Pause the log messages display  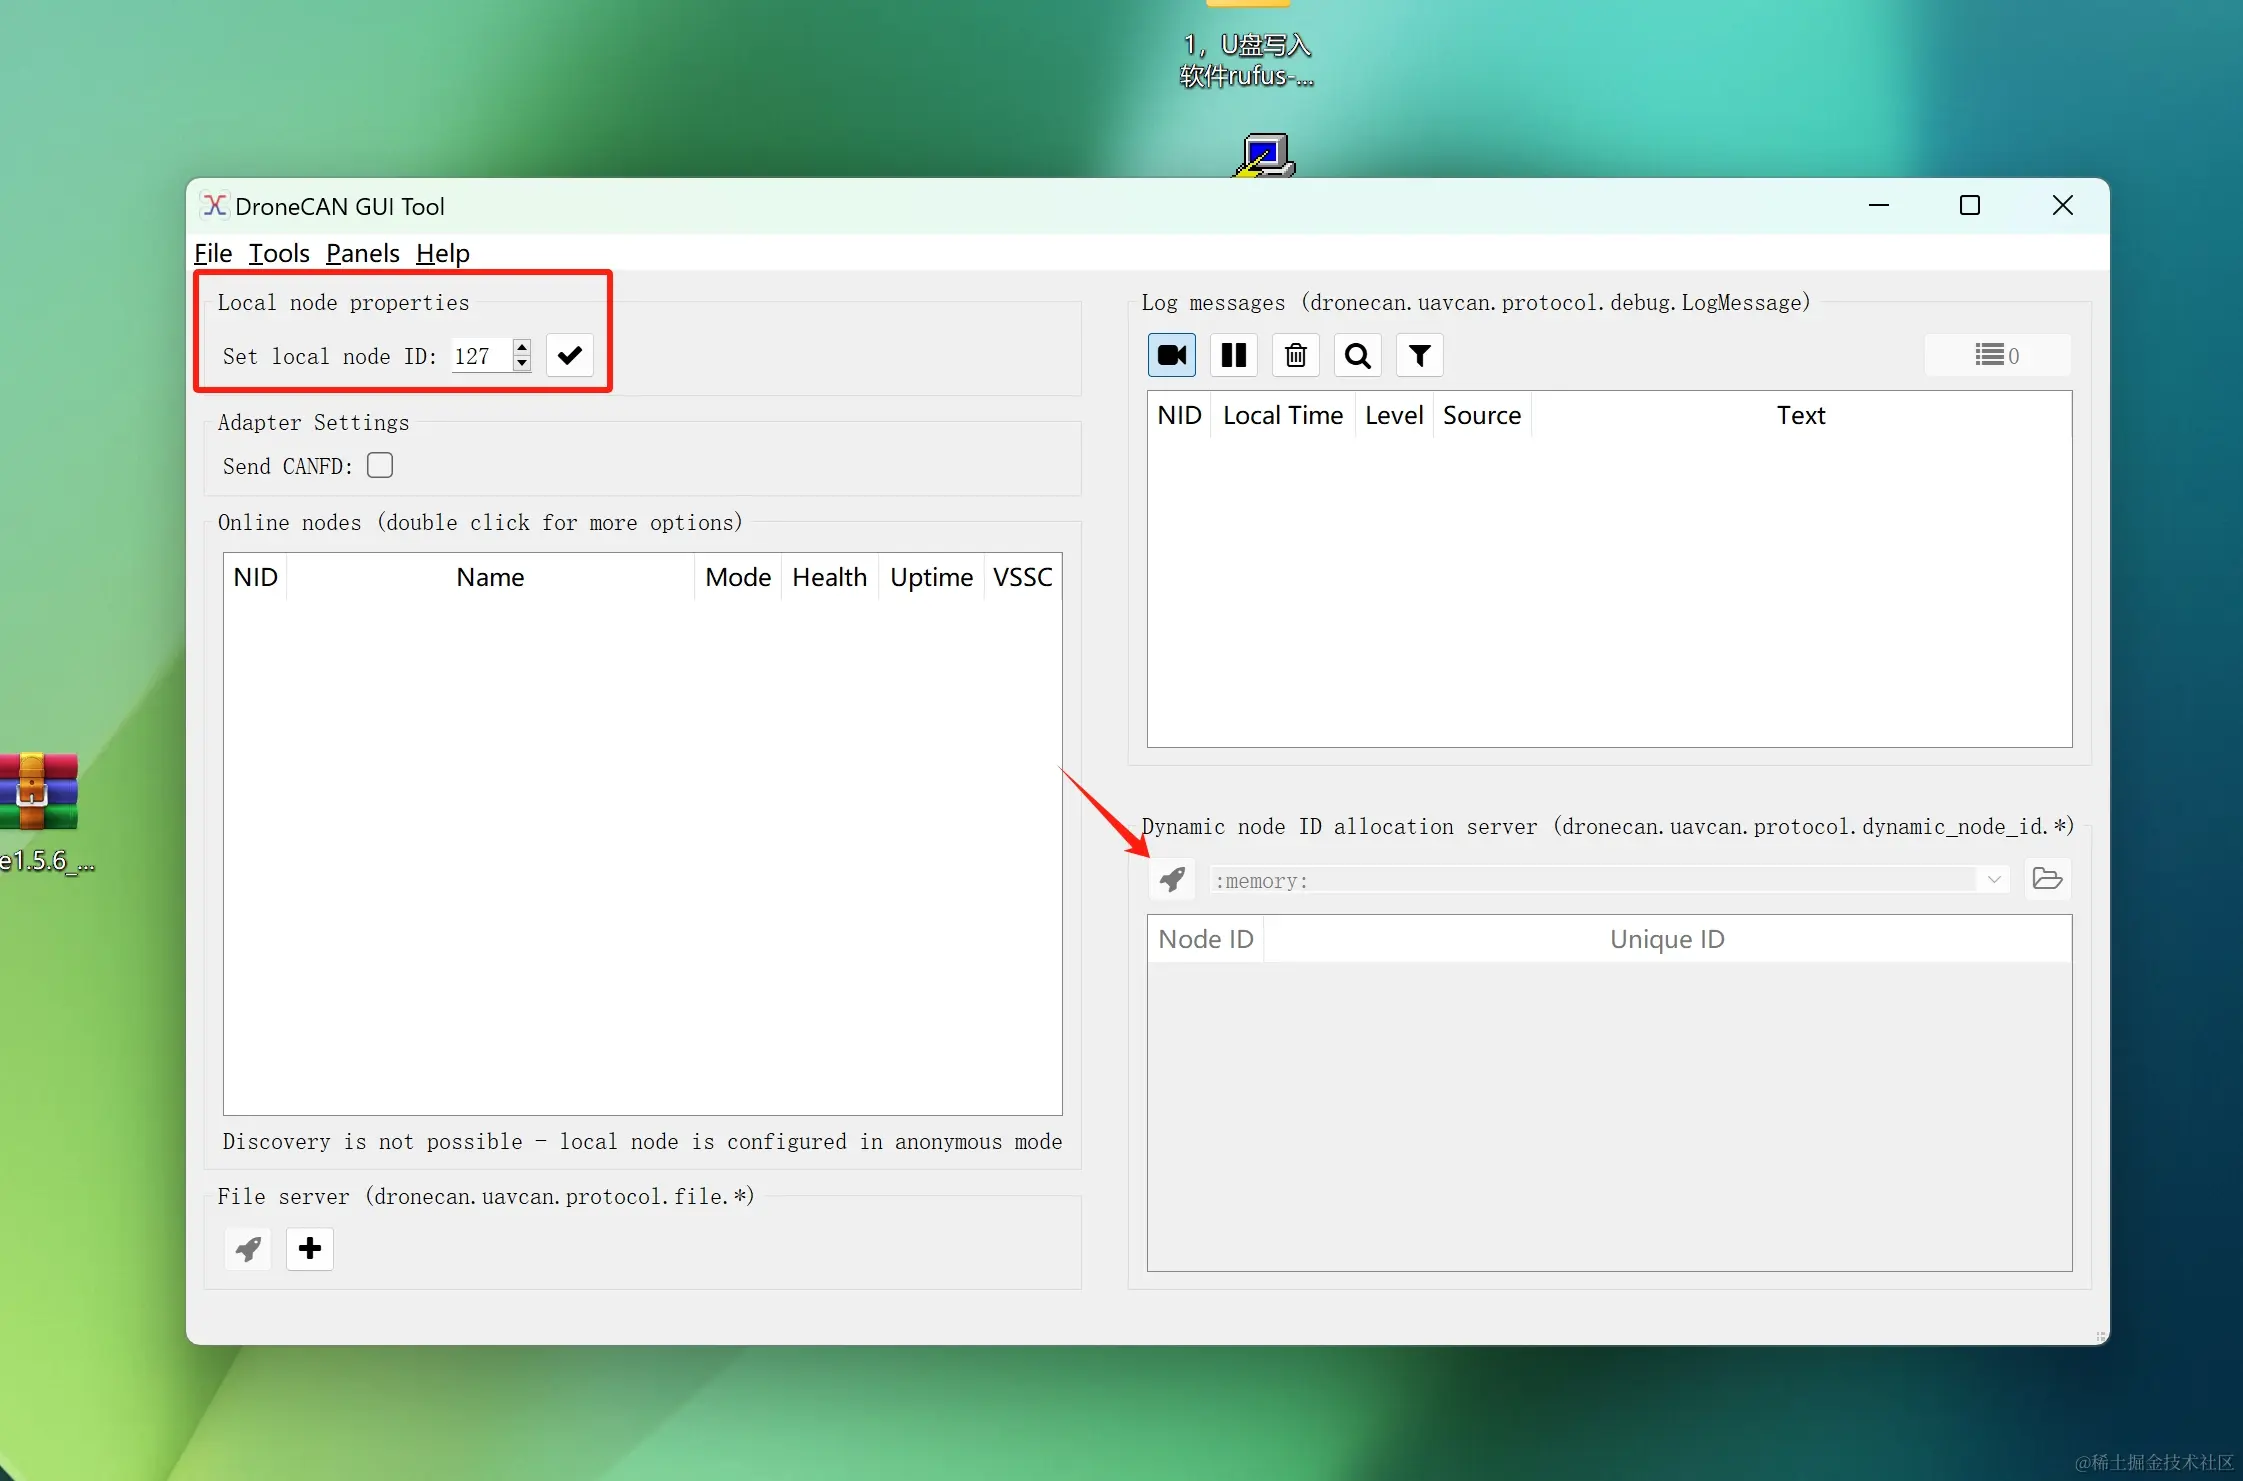pyautogui.click(x=1233, y=355)
